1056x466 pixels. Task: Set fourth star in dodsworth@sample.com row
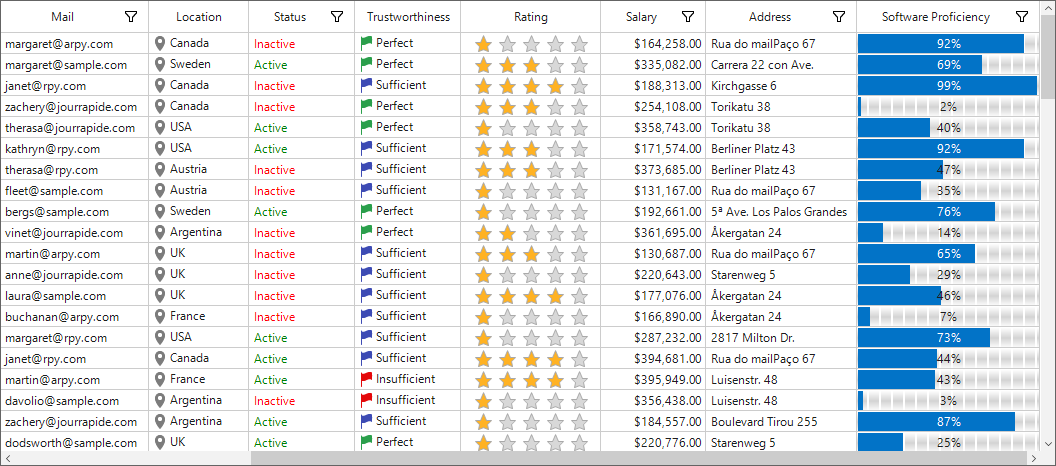pos(555,442)
